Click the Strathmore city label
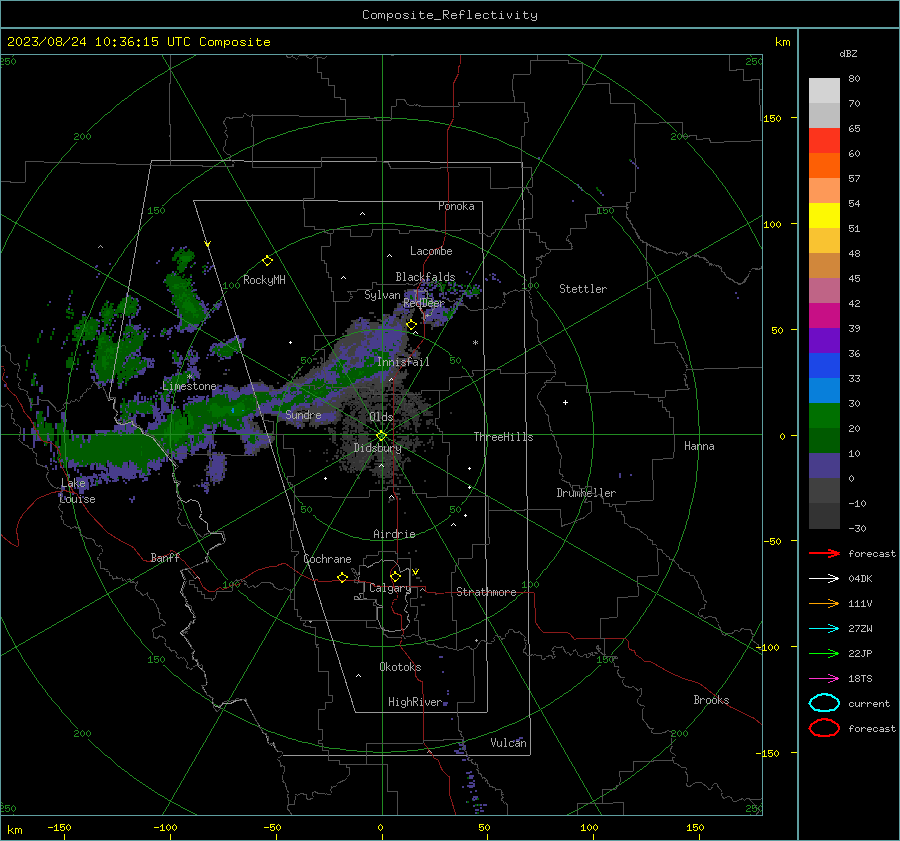The height and width of the screenshot is (841, 900). (486, 592)
